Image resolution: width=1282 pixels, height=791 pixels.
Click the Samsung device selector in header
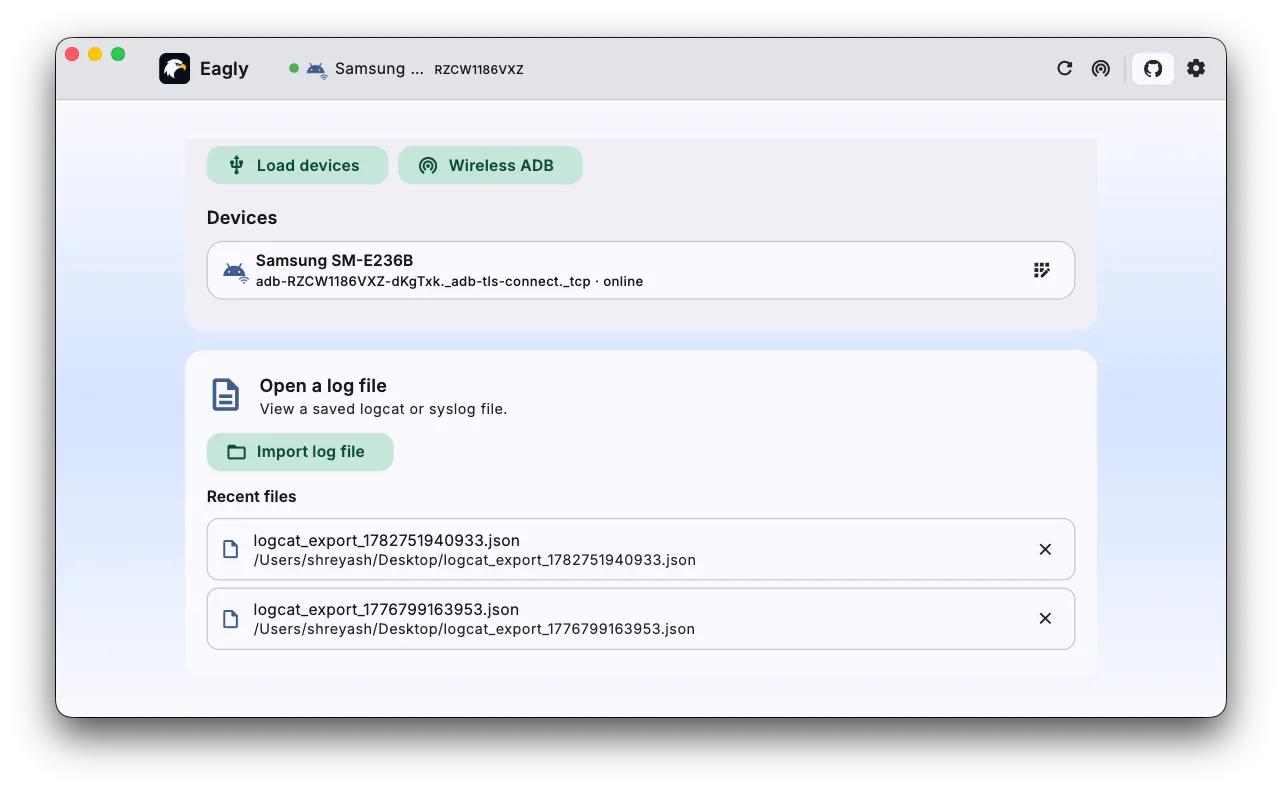tap(407, 69)
